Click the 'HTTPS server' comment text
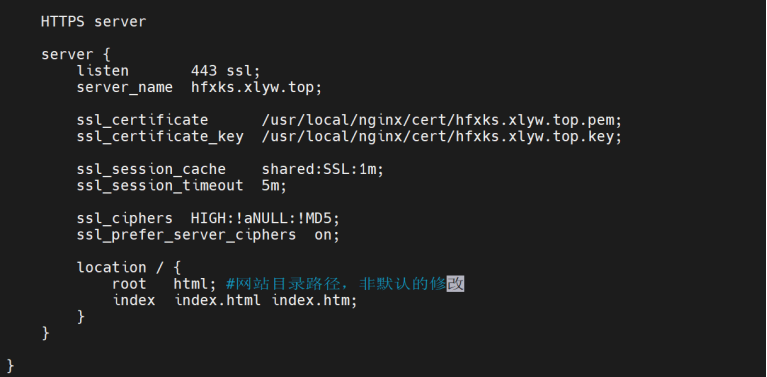The width and height of the screenshot is (767, 377). click(93, 22)
